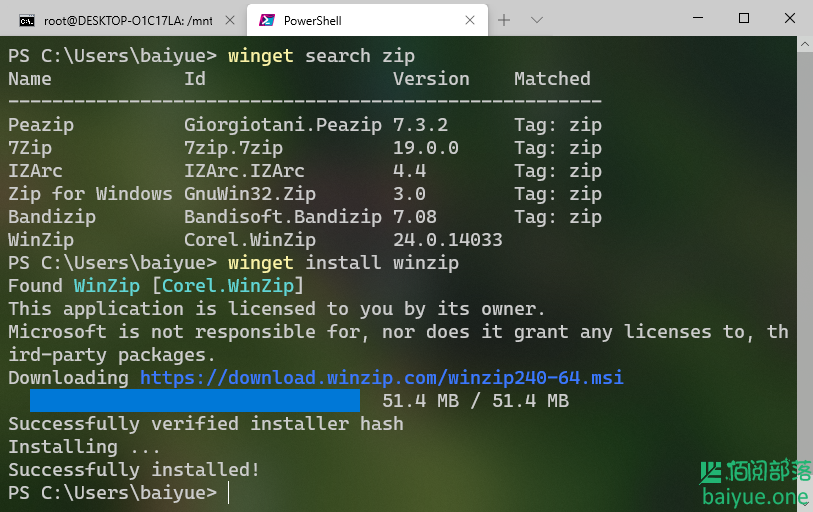
Task: Click 'Successfully verified installer hash' line
Action: pos(206,424)
